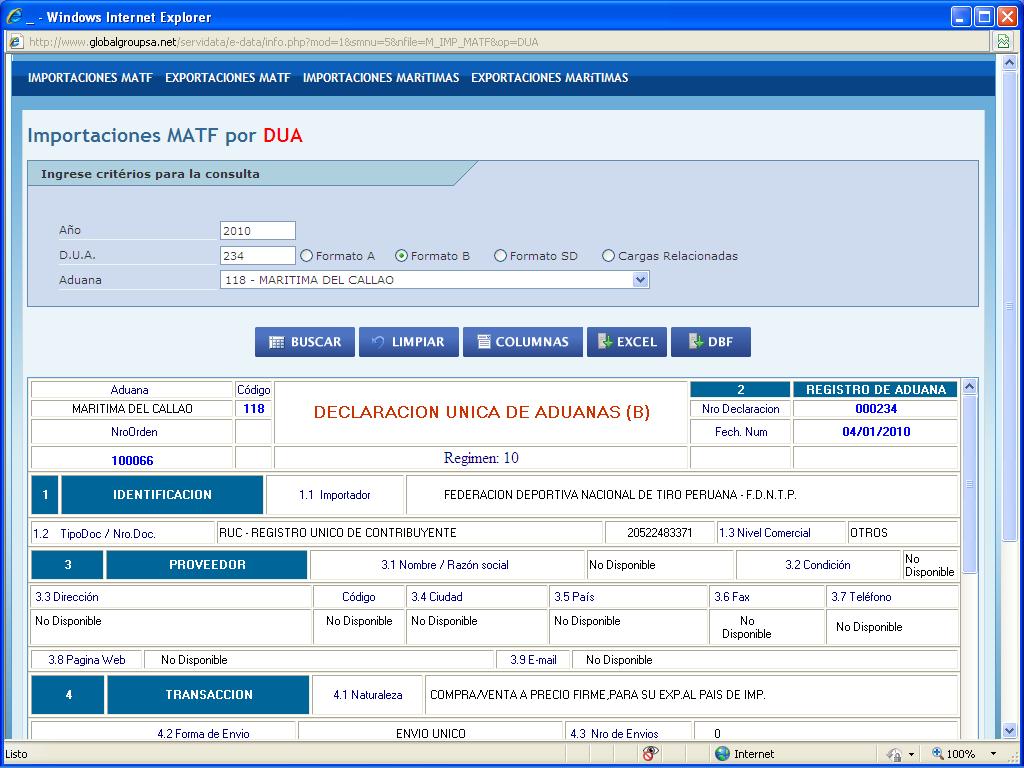Open the COLUMNAS column selector
This screenshot has height=768, width=1024.
point(522,342)
